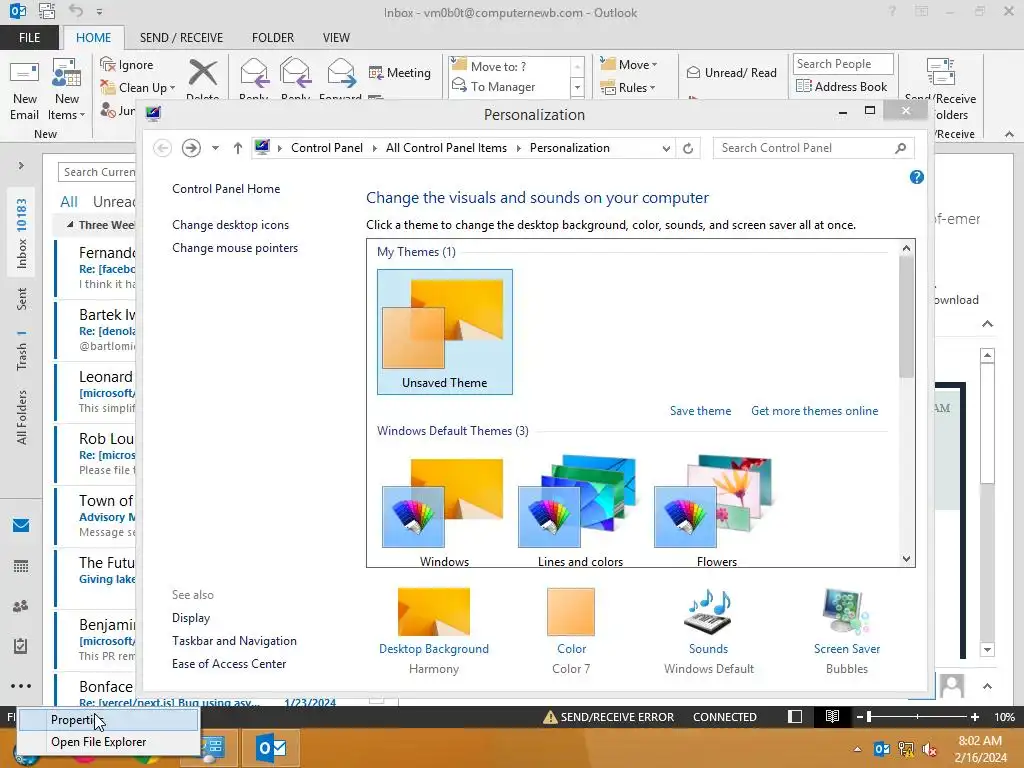Click the Save theme link
This screenshot has width=1024, height=768.
tap(700, 411)
